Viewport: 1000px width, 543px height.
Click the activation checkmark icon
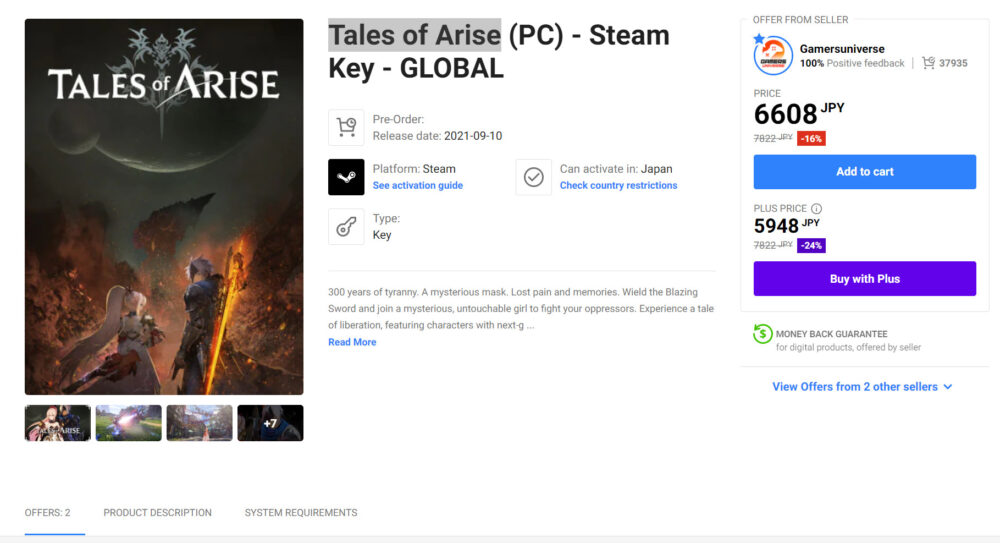click(x=534, y=177)
